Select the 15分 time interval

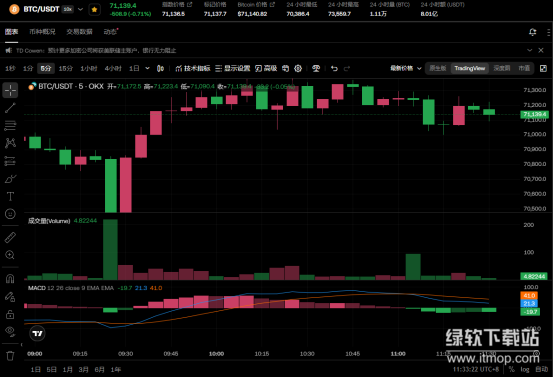pos(66,69)
